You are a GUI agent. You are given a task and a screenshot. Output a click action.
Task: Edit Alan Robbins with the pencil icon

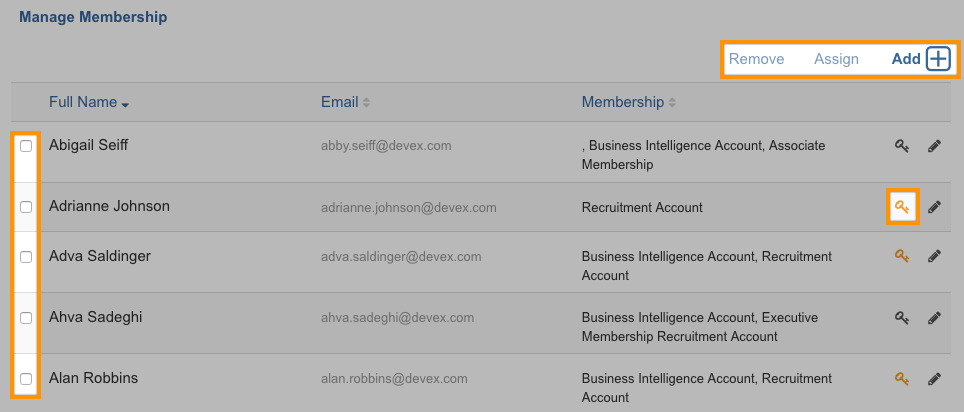point(934,378)
